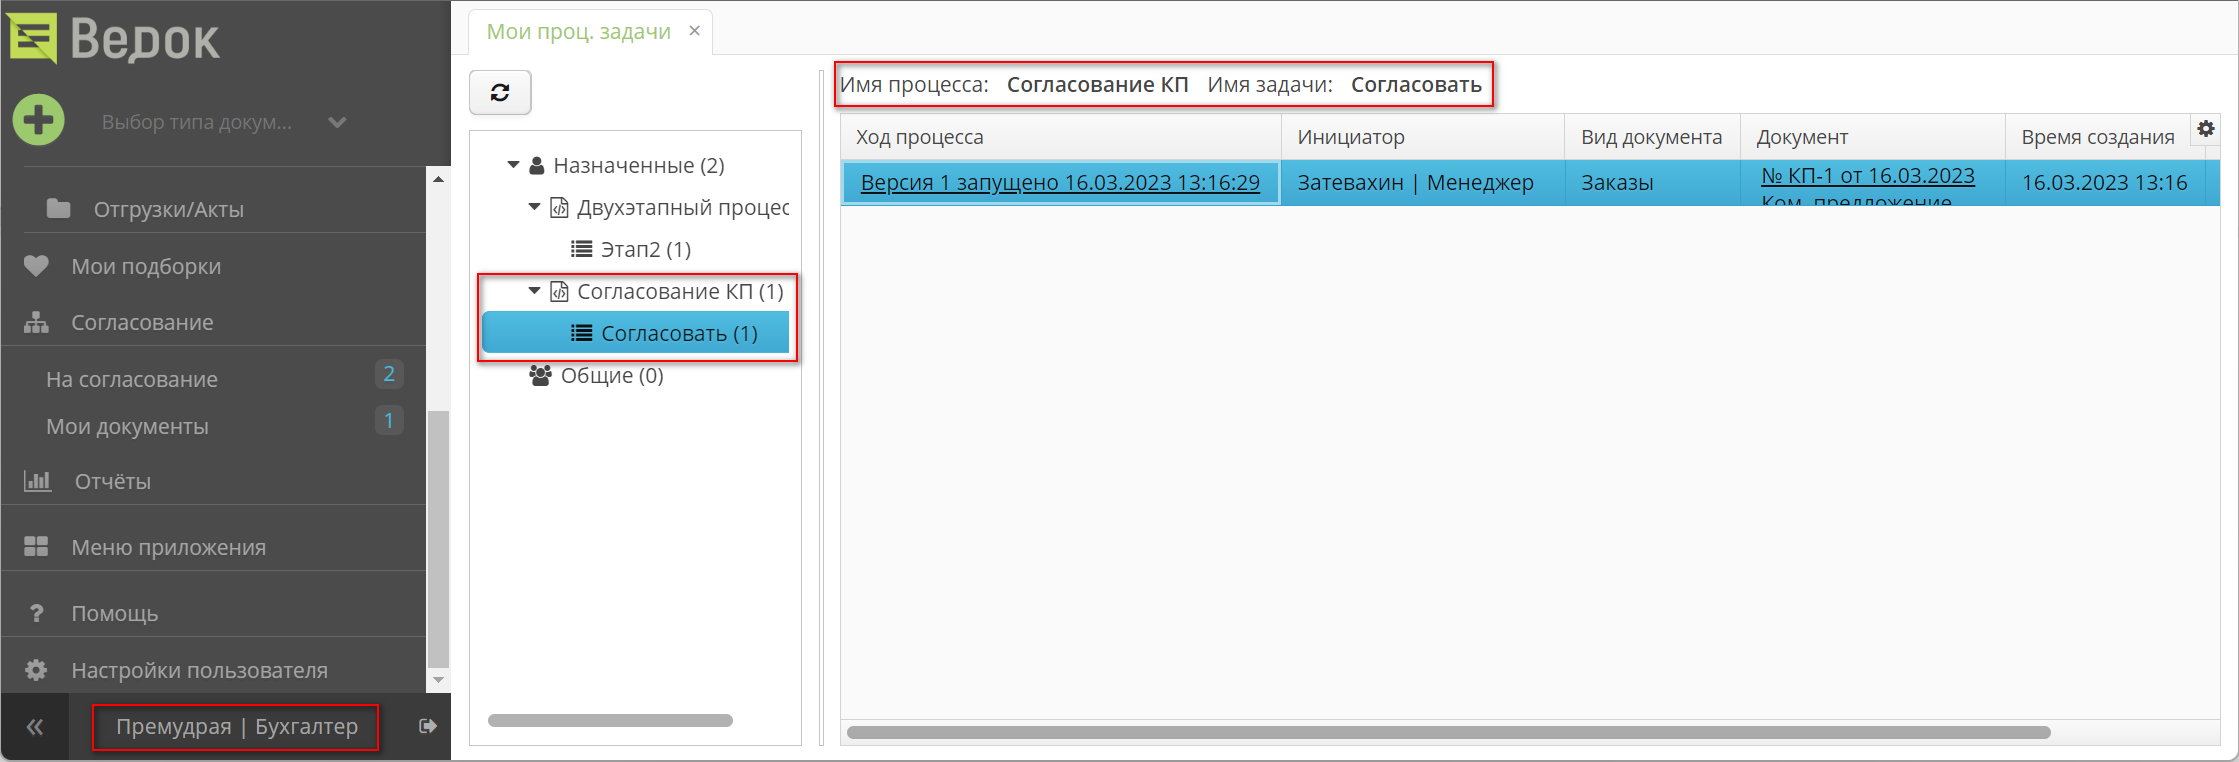Click the question mark Помощь icon
Viewport: 2239px width, 762px height.
click(36, 613)
